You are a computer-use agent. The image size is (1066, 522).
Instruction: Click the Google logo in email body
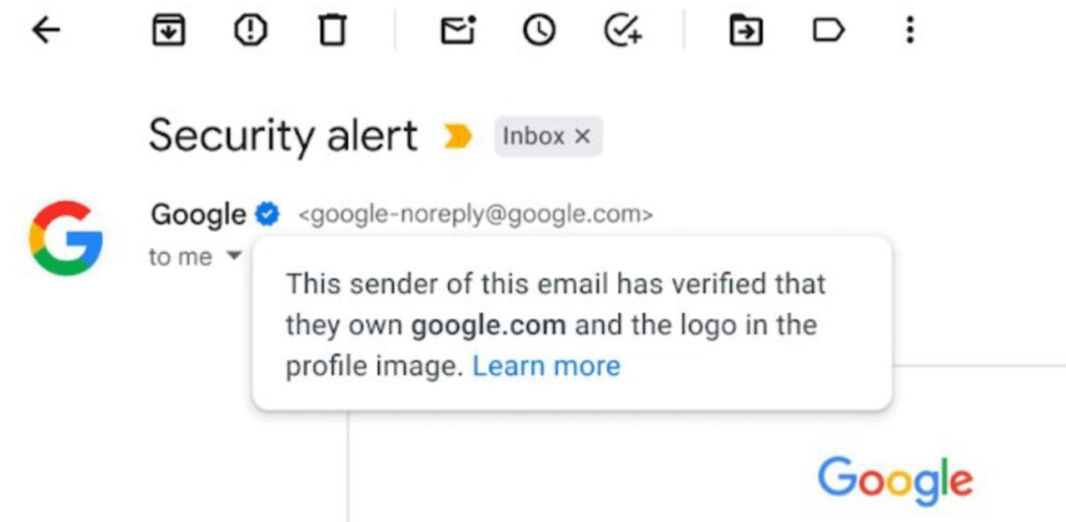[x=895, y=481]
